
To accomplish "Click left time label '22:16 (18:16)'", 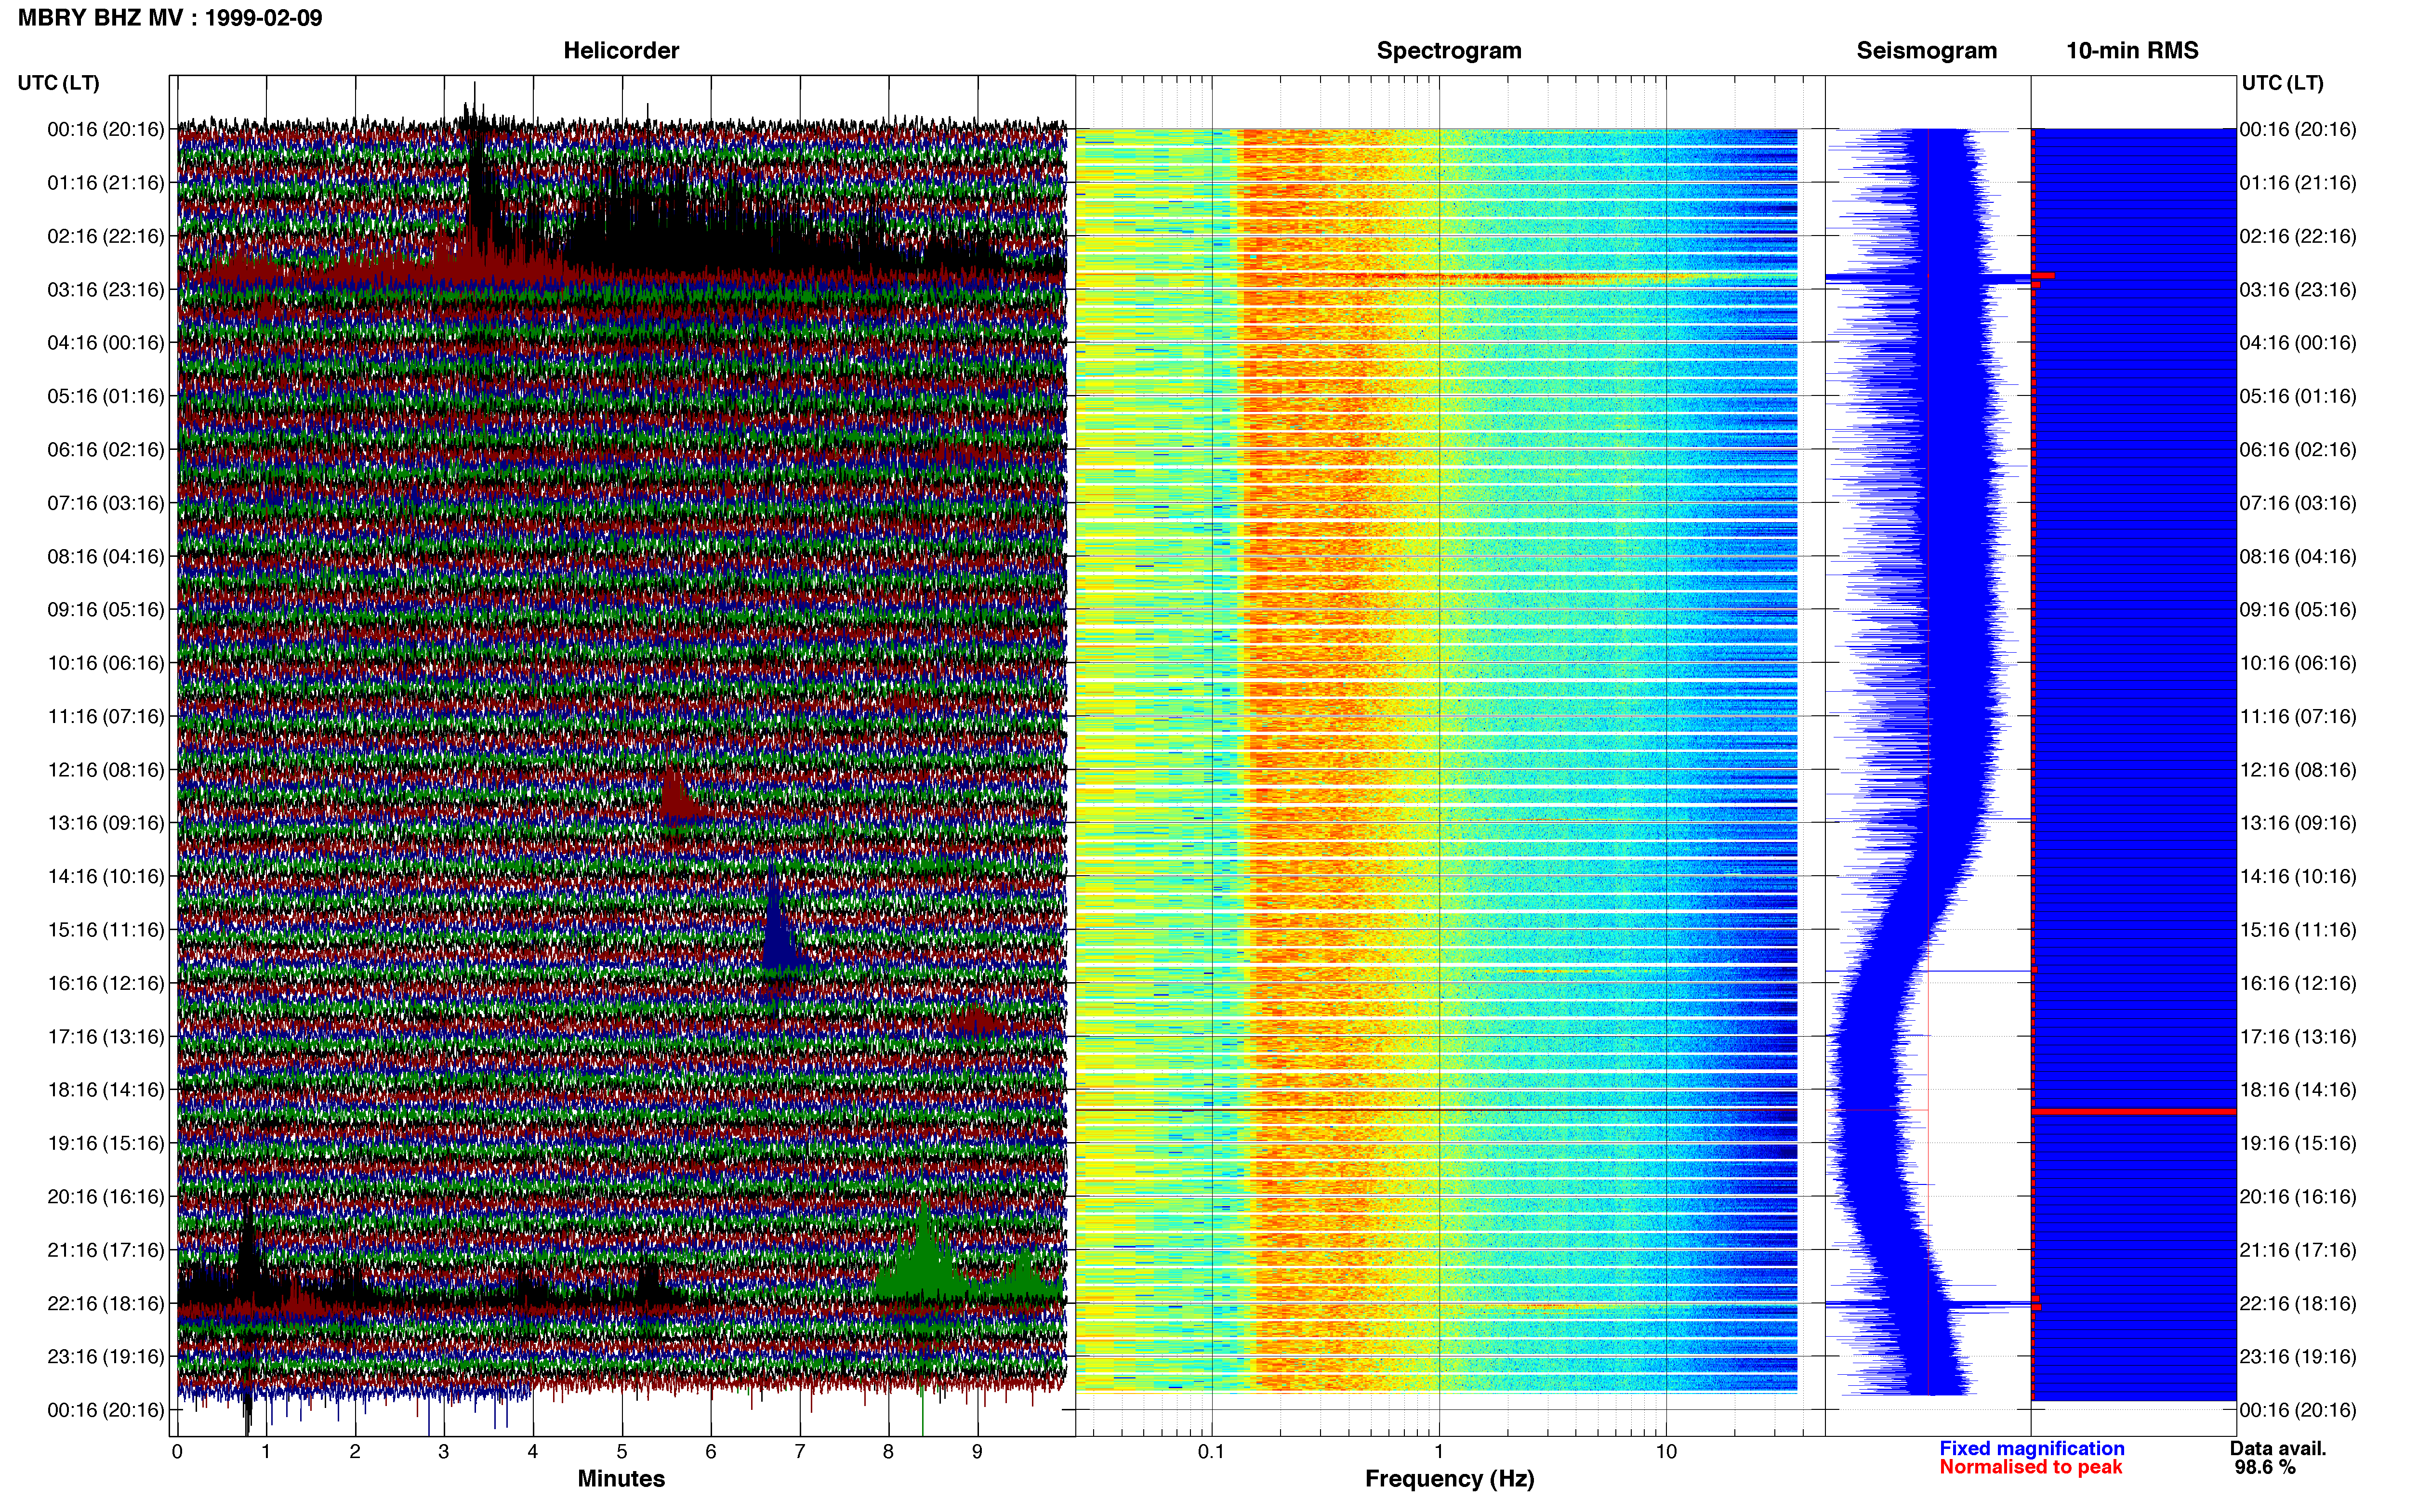I will (105, 1304).
